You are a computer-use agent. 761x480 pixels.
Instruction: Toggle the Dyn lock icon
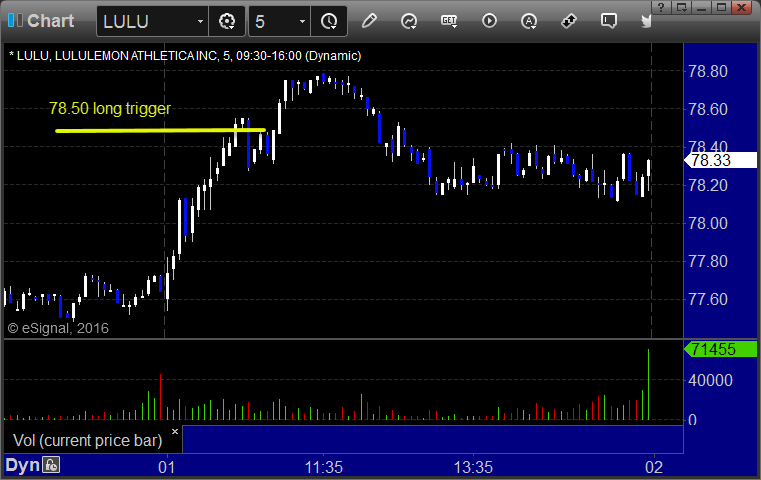(51, 465)
